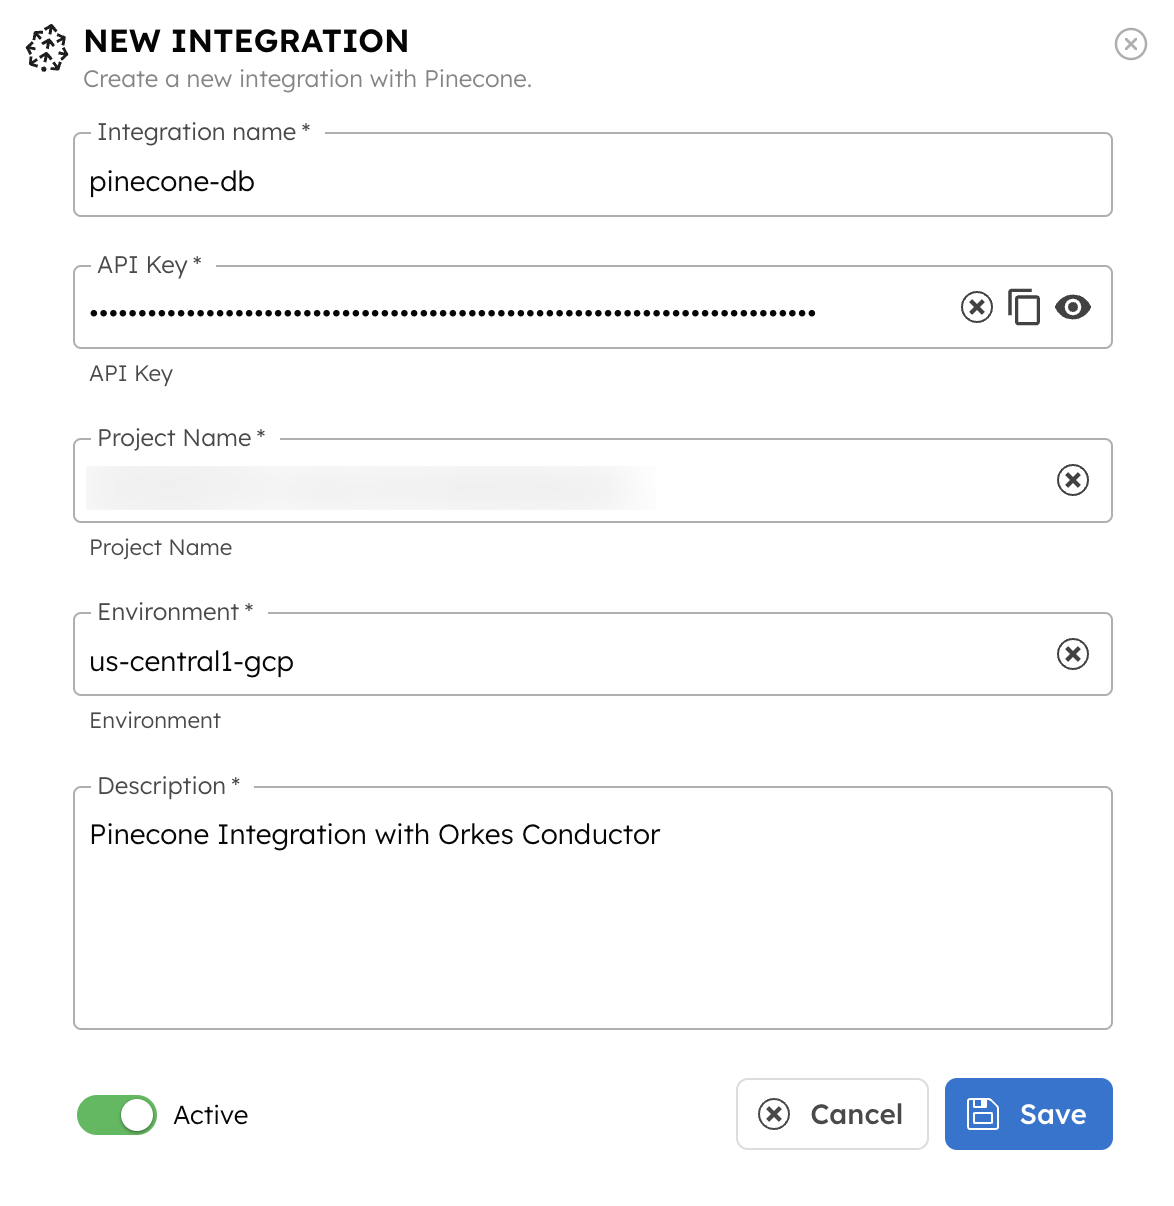Image resolution: width=1174 pixels, height=1206 pixels.
Task: Cancel the new integration
Action: click(x=832, y=1114)
